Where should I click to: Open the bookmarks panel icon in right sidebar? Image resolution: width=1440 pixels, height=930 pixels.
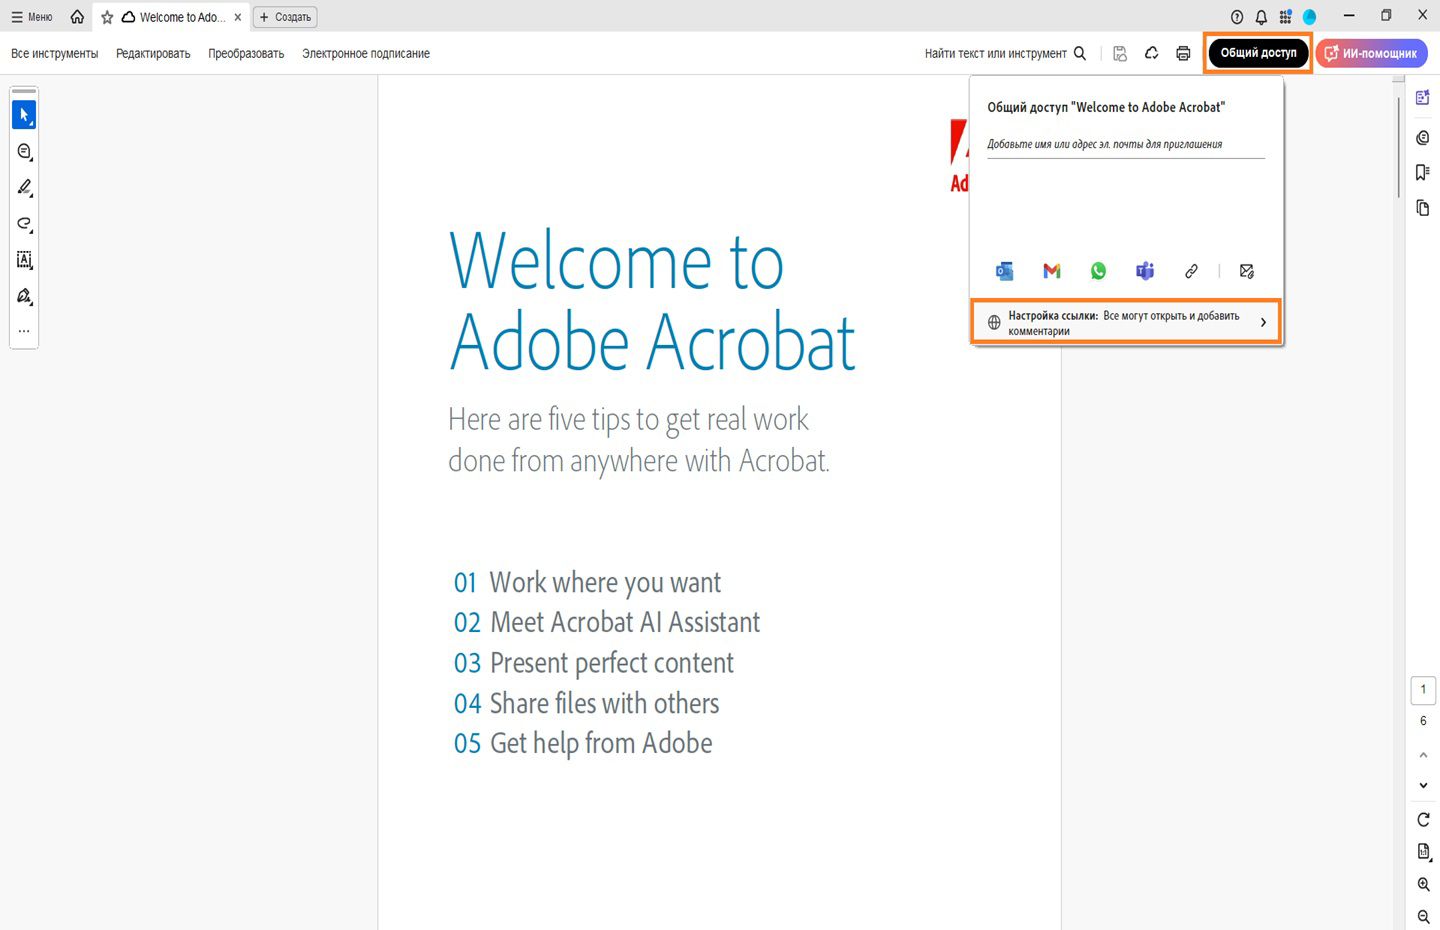pyautogui.click(x=1423, y=173)
